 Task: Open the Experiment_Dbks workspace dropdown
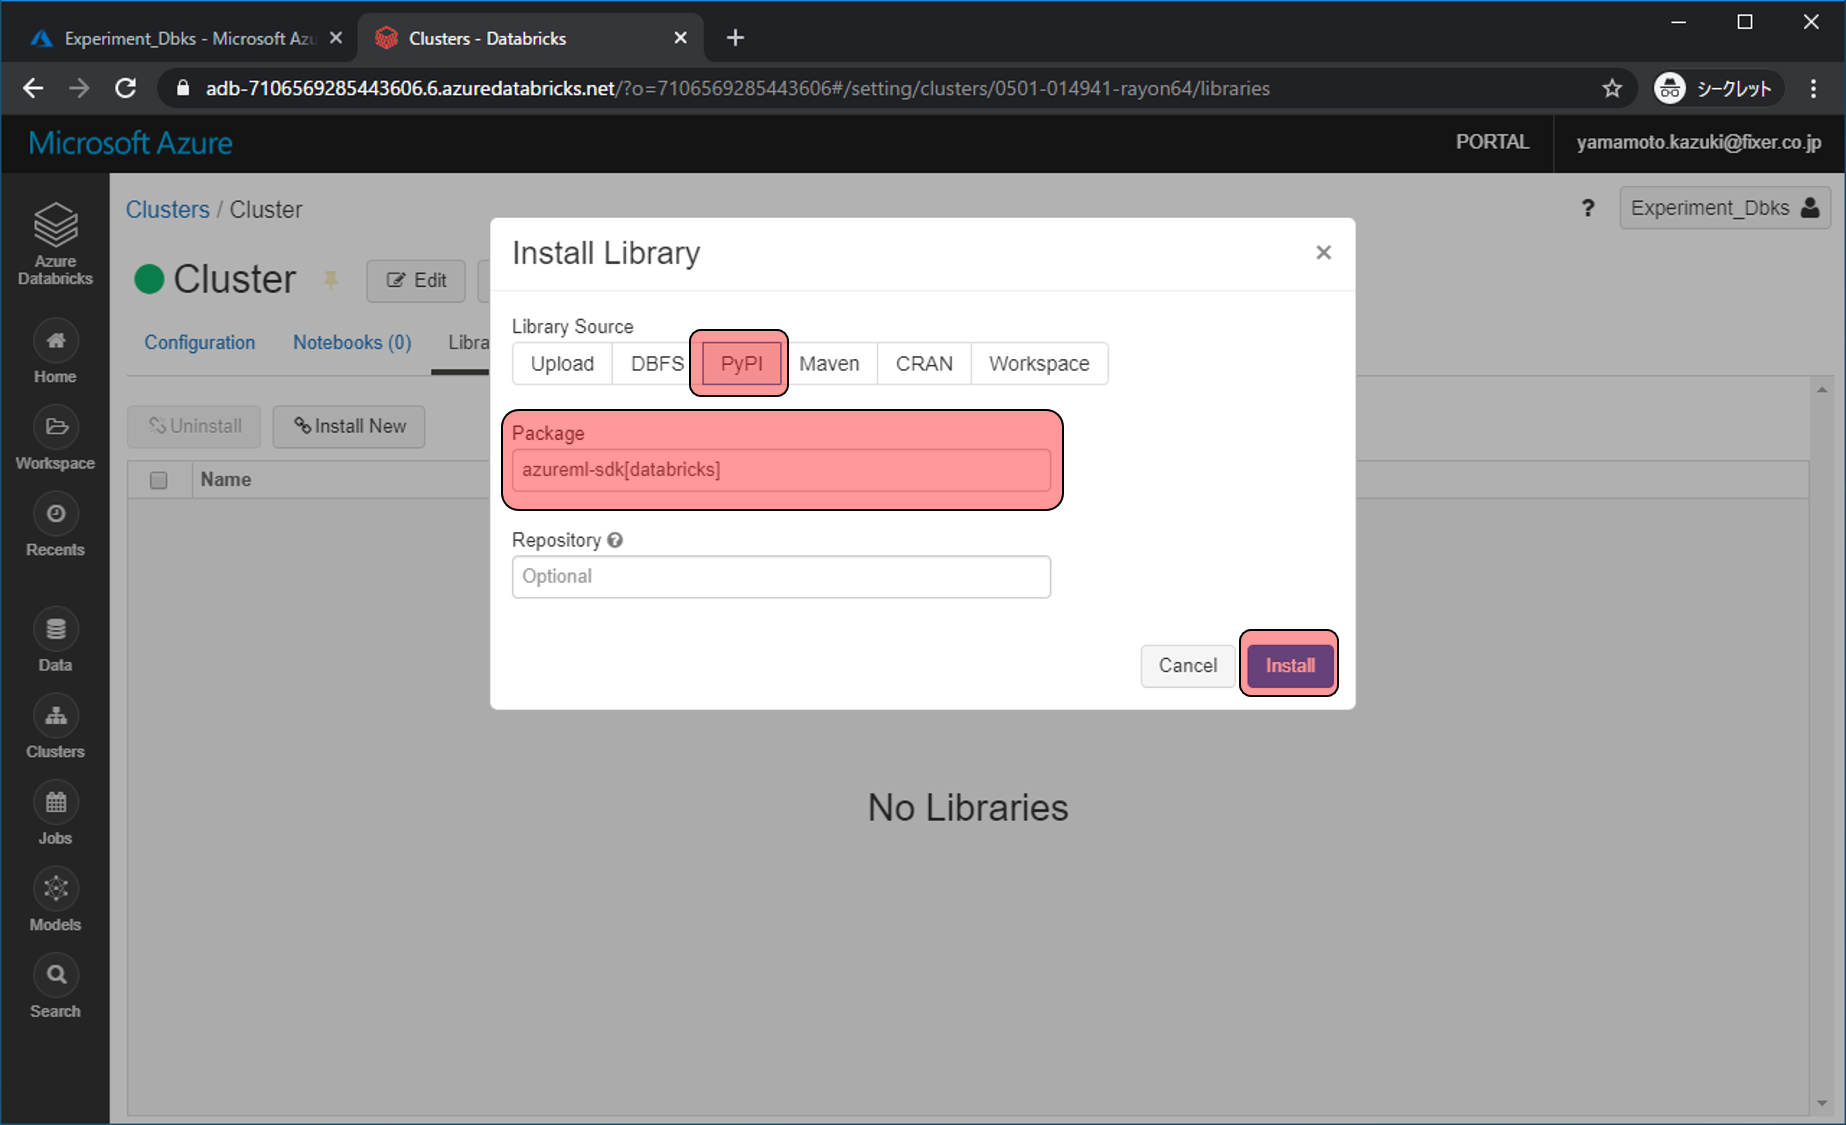click(1725, 208)
